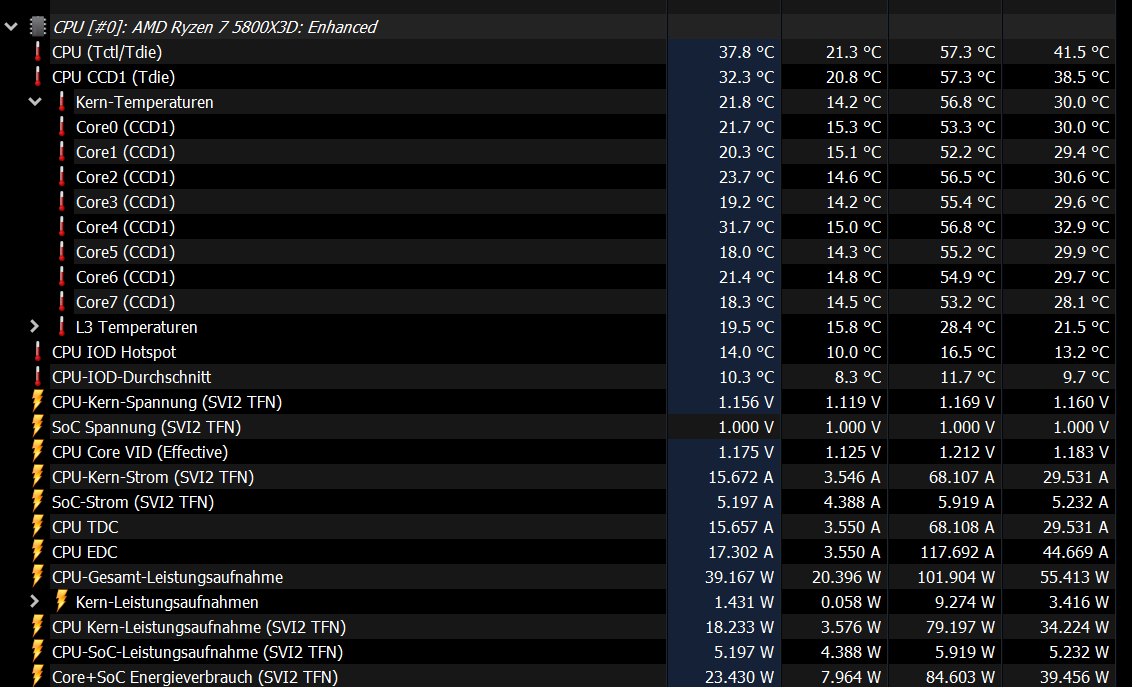The width and height of the screenshot is (1132, 687).
Task: Click minimum value 8.3 °C of CPU-IOD-Durchschnitt
Action: pos(858,377)
